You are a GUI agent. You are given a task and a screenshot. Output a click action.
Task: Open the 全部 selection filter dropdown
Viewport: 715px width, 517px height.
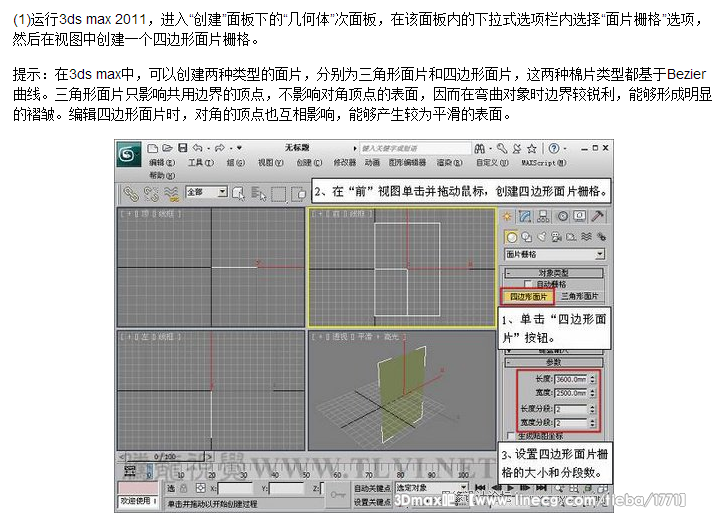pyautogui.click(x=206, y=192)
